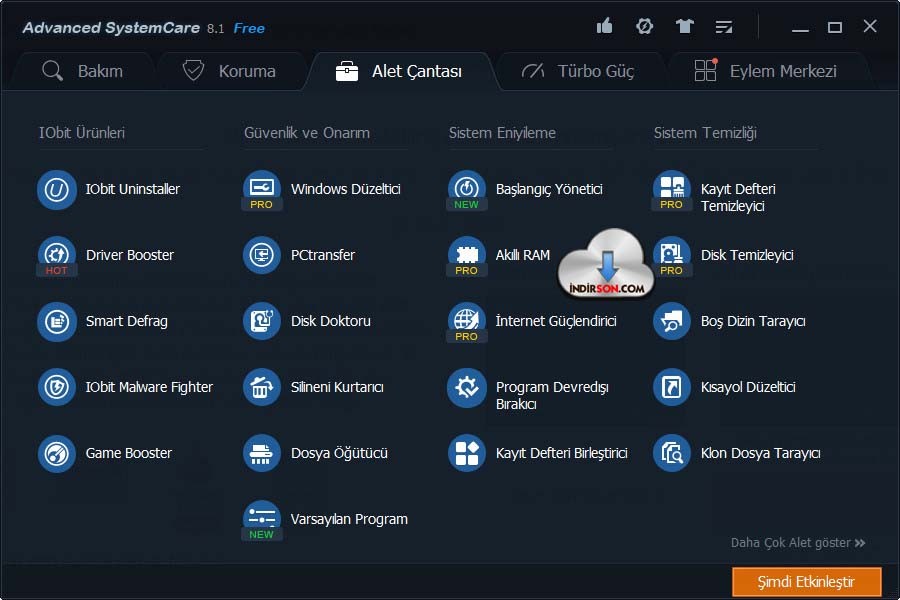Click Kayıt Defteri Birleştirici label

tap(561, 454)
